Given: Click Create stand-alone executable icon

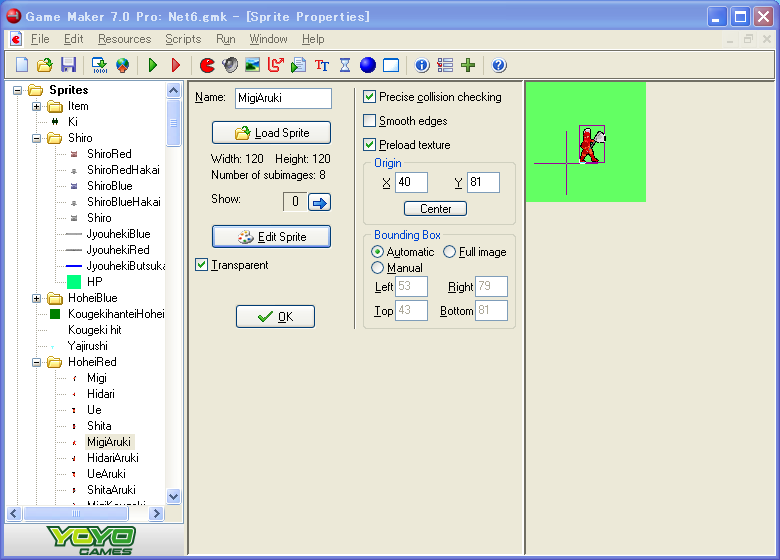Looking at the screenshot, I should (x=99, y=65).
